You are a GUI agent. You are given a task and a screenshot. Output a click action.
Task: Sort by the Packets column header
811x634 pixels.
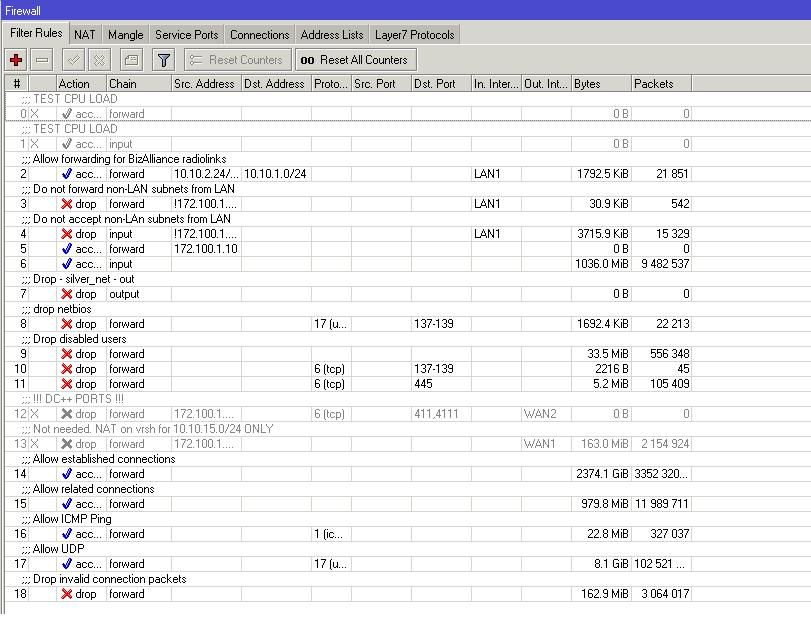click(662, 84)
